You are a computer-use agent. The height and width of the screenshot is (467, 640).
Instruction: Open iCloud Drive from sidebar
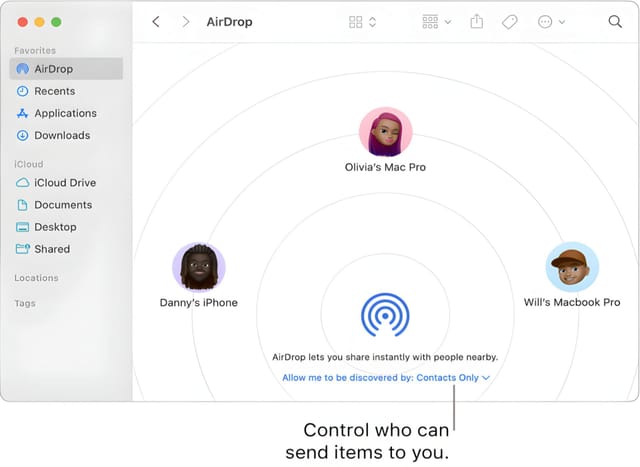pyautogui.click(x=65, y=183)
